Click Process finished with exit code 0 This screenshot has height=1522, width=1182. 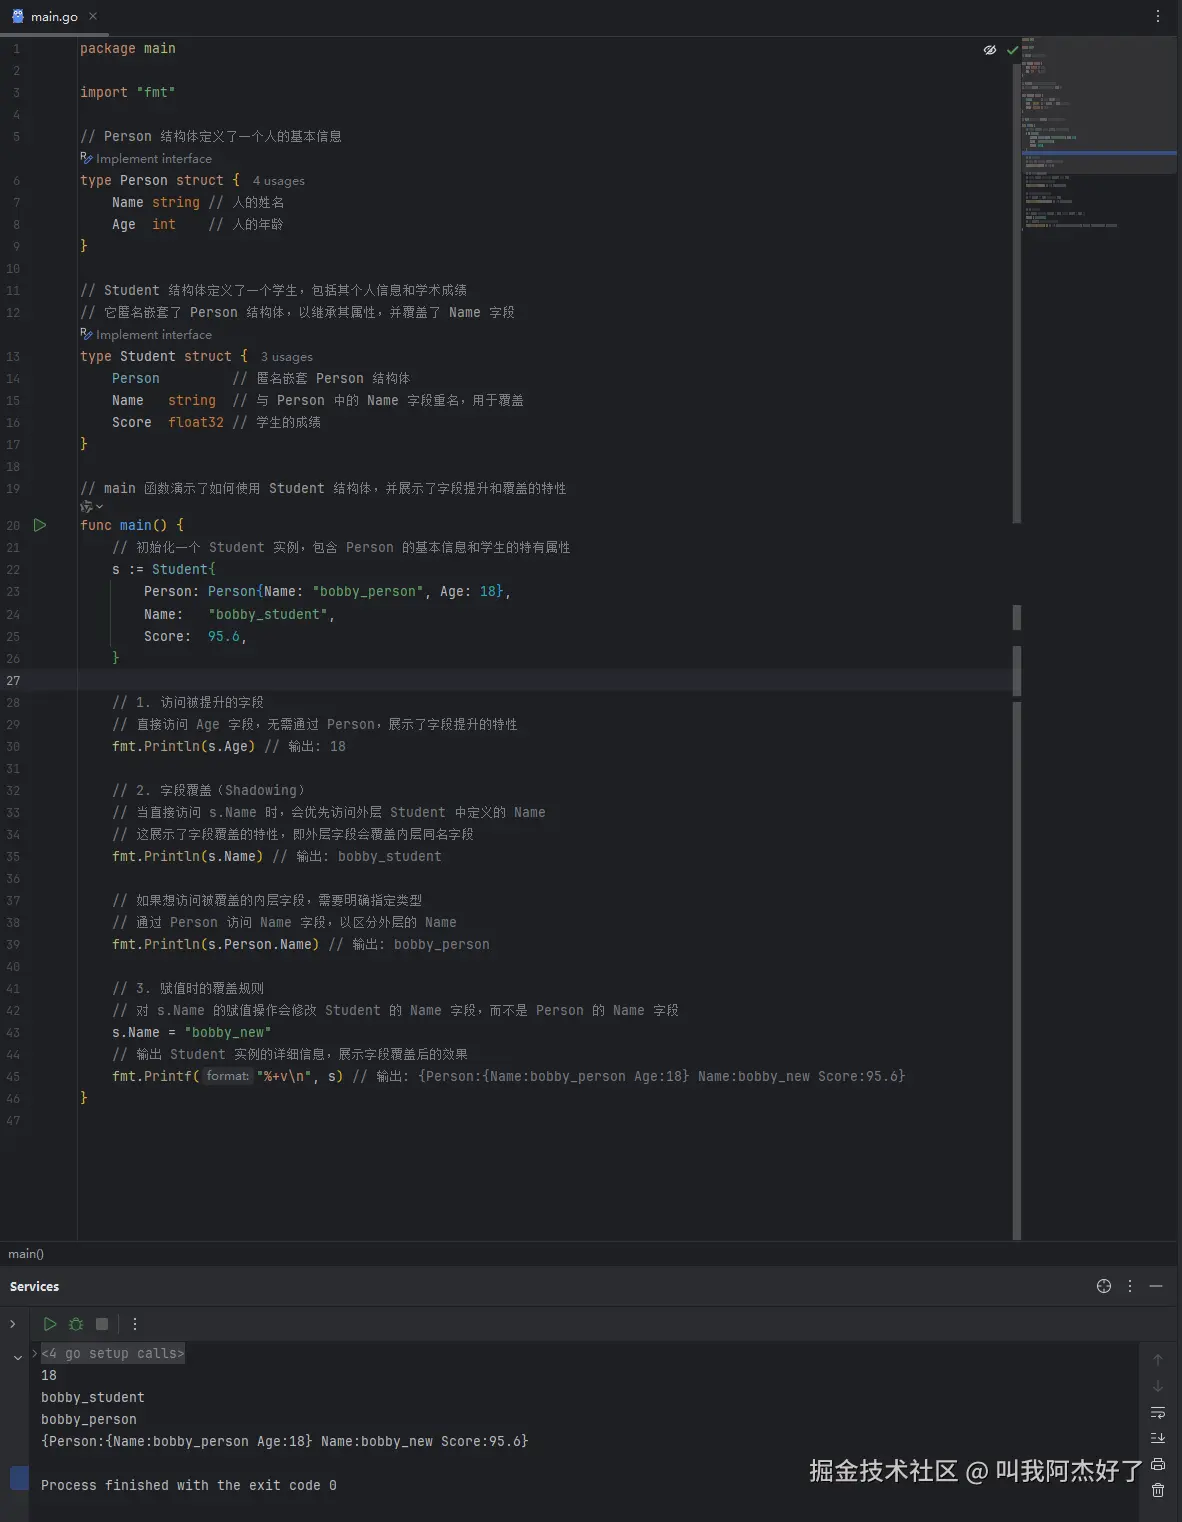click(189, 1485)
